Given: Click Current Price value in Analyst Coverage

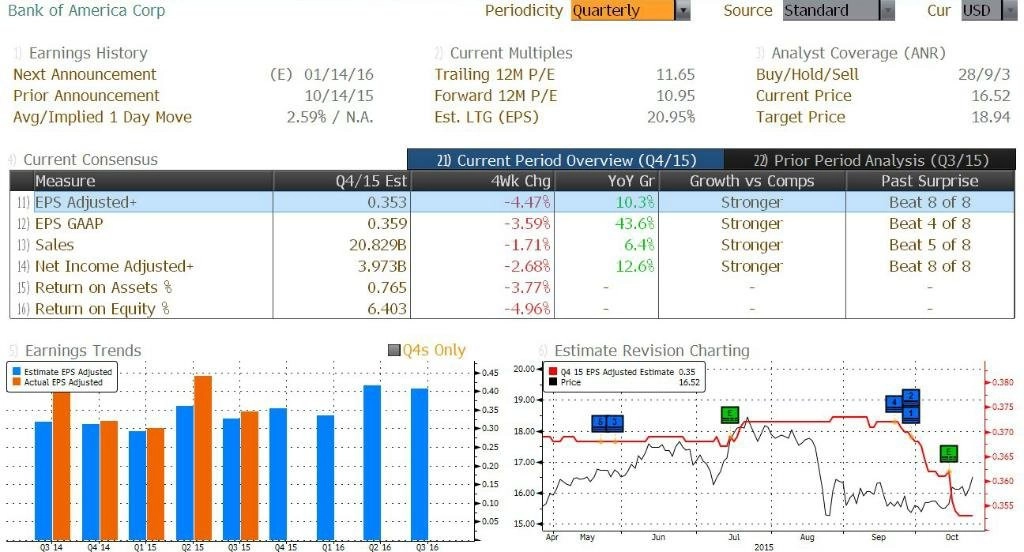Looking at the screenshot, I should (991, 95).
